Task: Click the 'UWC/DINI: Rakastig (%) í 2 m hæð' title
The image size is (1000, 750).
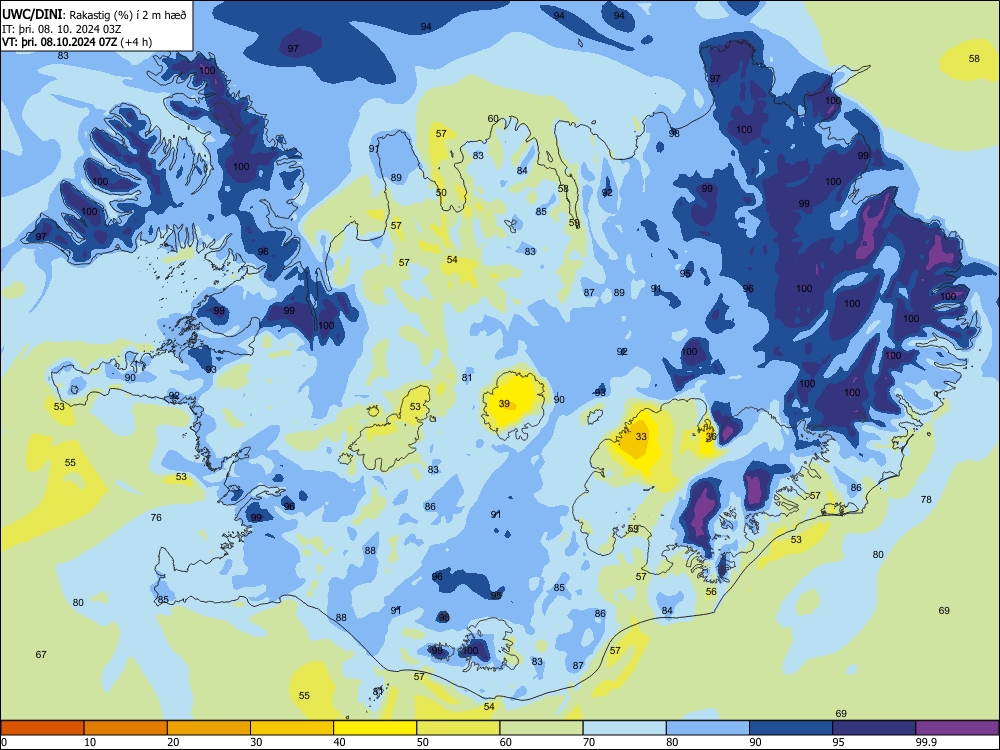Action: (x=94, y=15)
